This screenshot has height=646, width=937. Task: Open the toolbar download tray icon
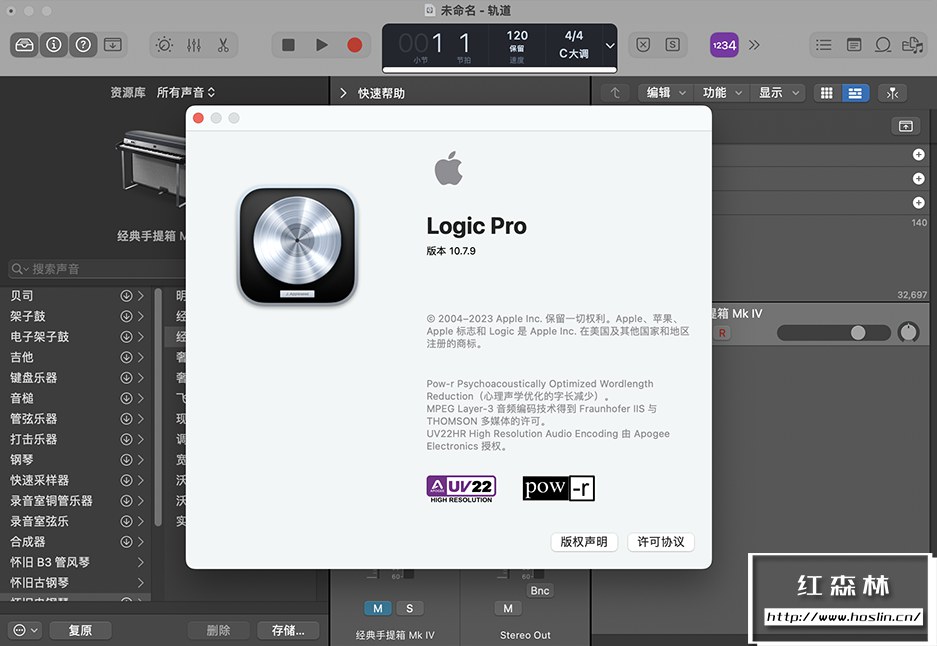click(x=112, y=45)
